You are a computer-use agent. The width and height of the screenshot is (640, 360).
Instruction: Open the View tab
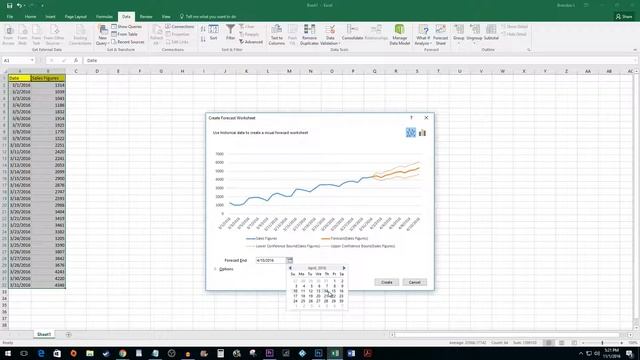166,17
